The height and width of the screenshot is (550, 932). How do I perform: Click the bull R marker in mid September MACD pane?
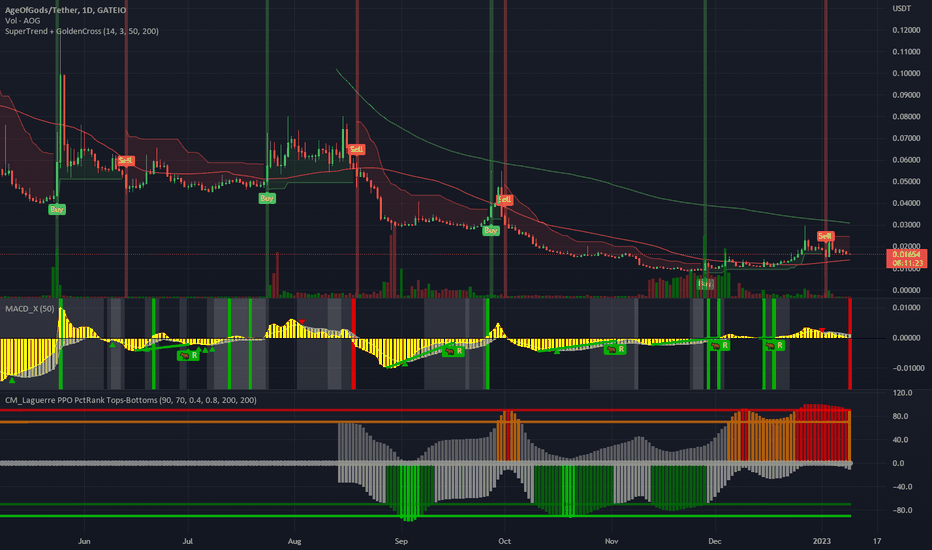click(x=454, y=351)
